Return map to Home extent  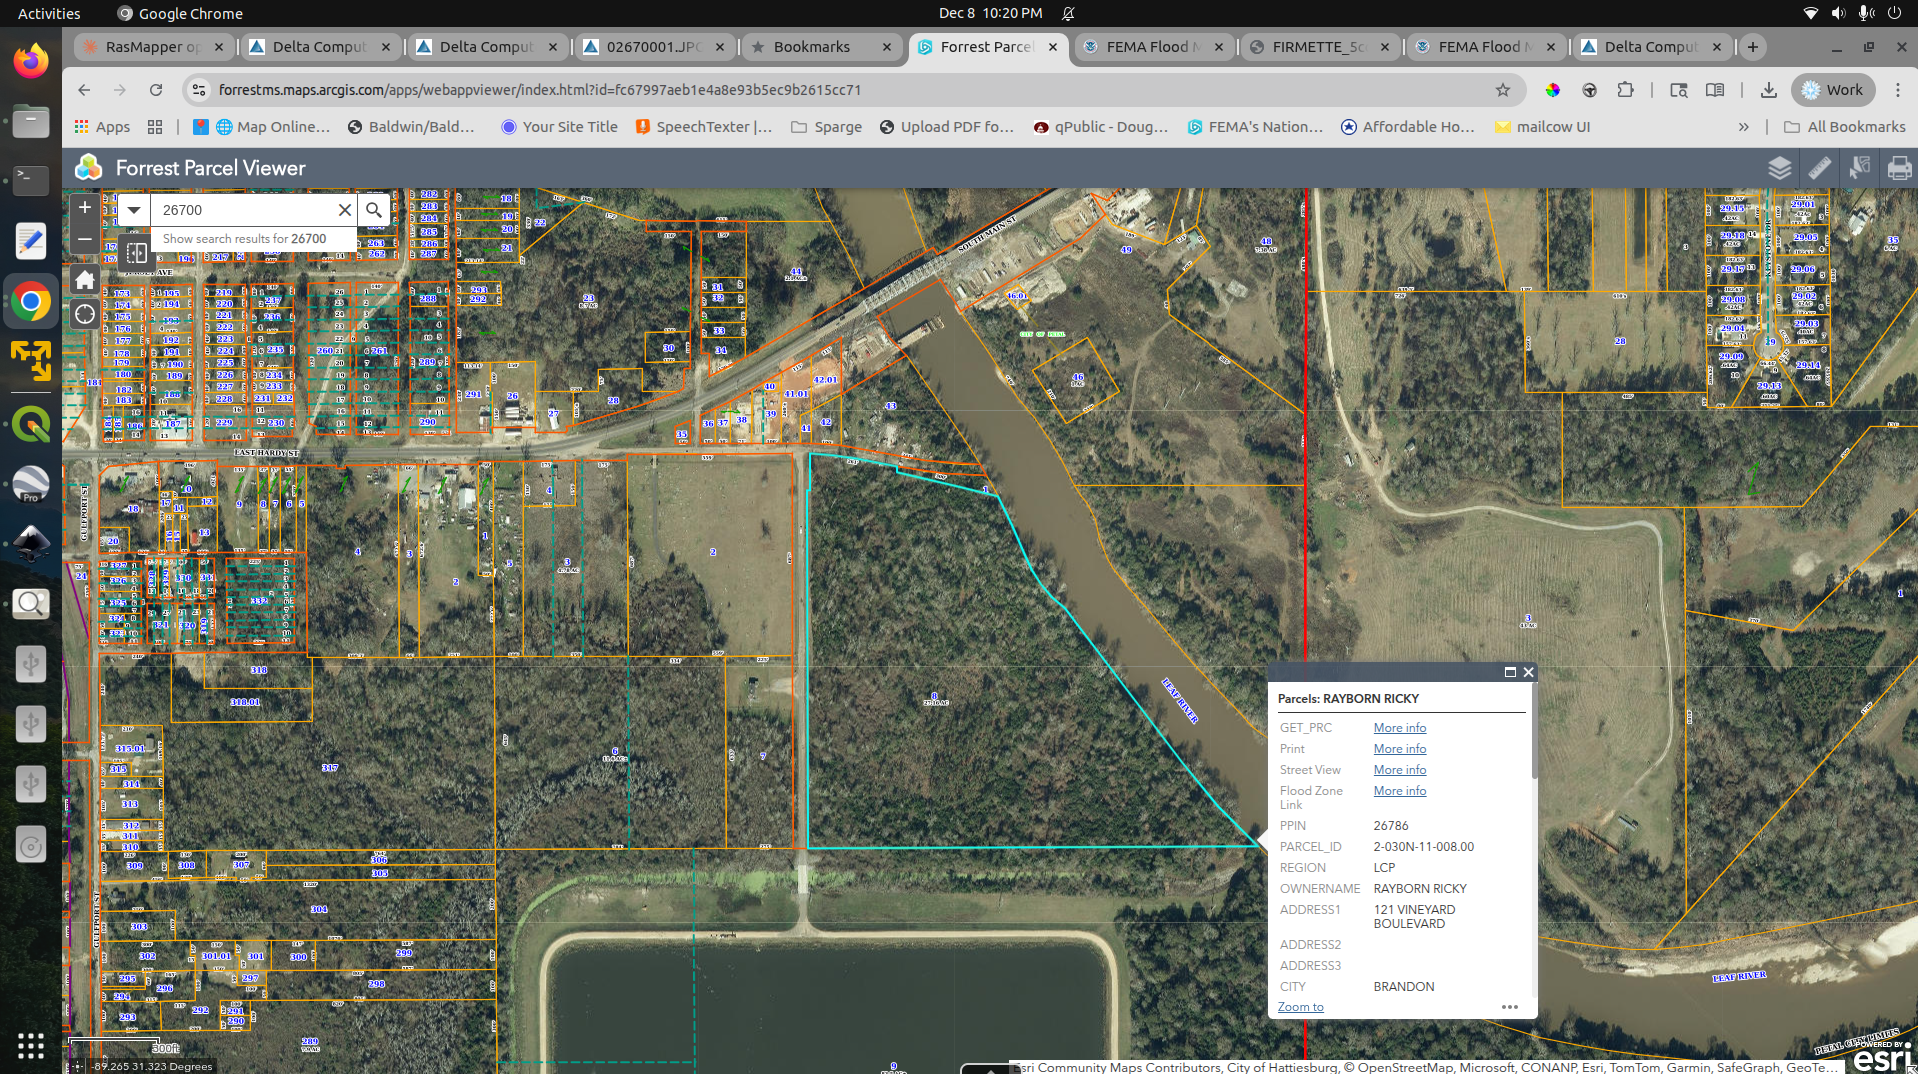point(85,281)
